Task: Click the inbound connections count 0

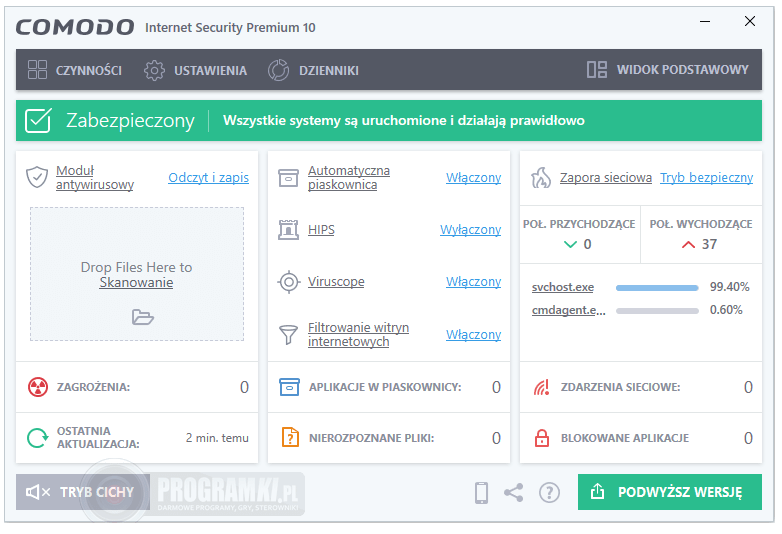Action: [587, 244]
